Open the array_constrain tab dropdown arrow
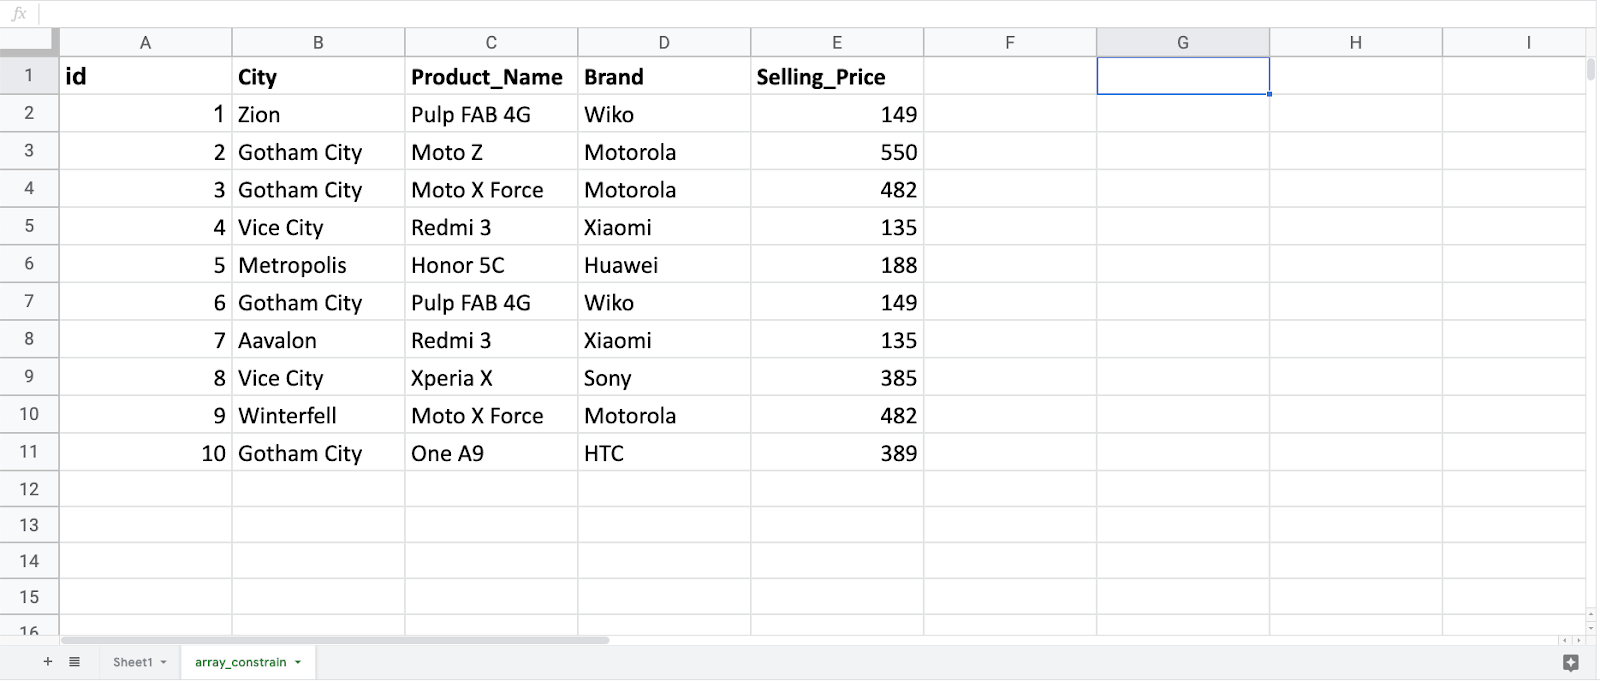The height and width of the screenshot is (681, 1600). point(298,663)
